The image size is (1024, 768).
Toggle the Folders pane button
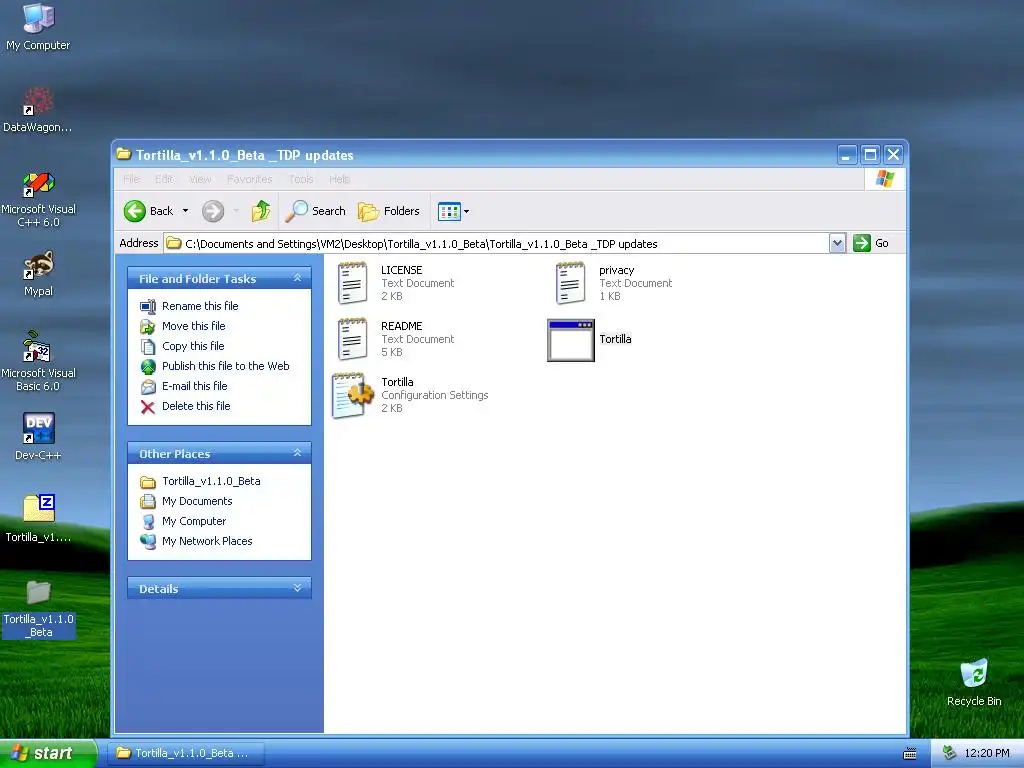[389, 211]
